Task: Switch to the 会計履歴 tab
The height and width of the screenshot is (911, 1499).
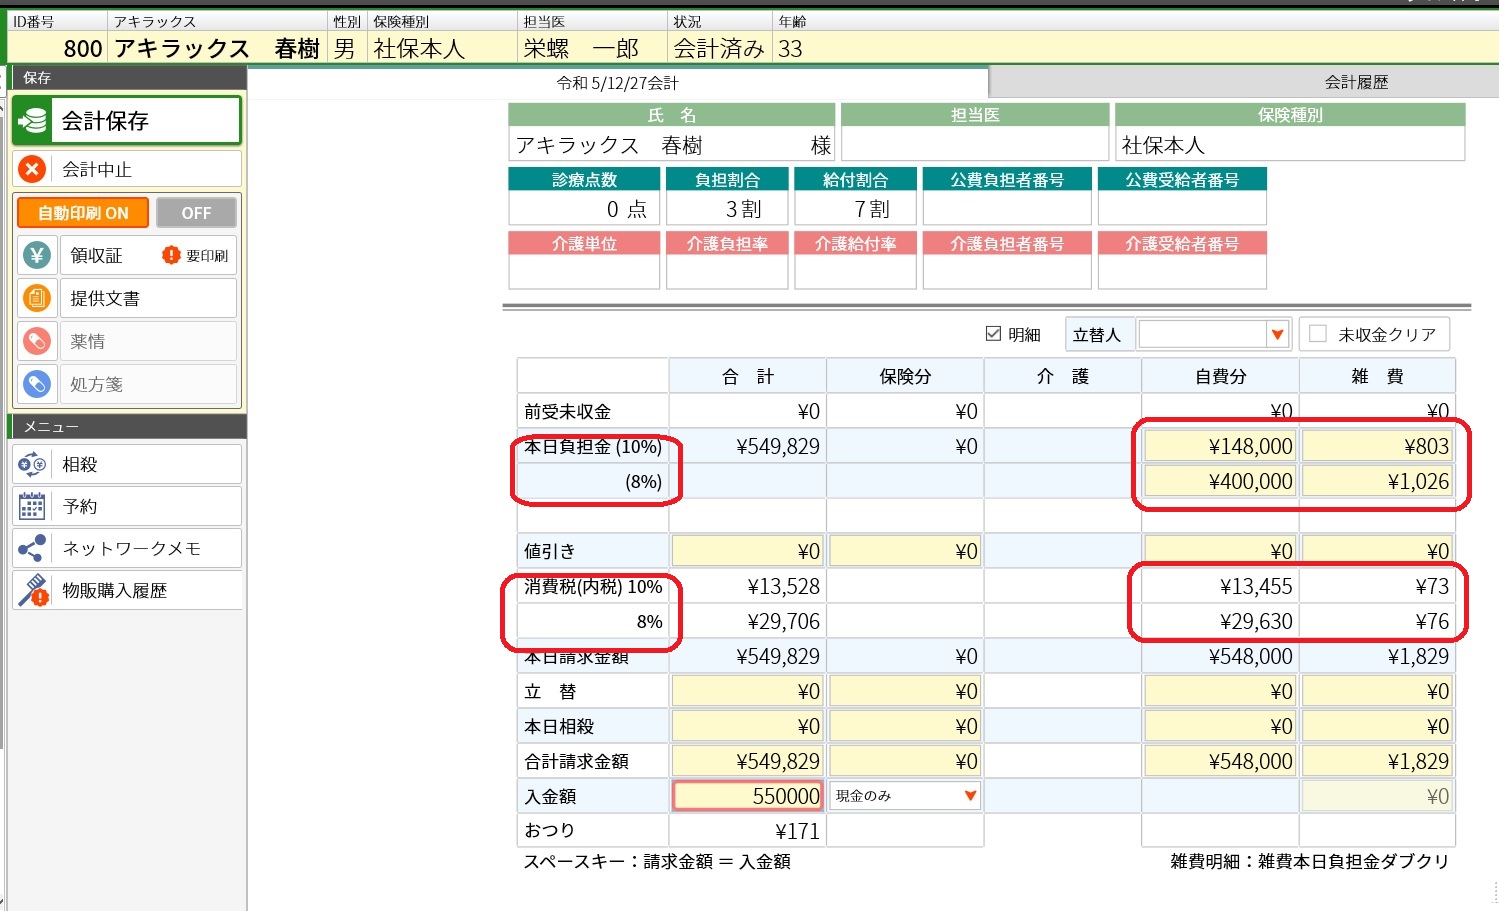Action: click(x=1356, y=82)
